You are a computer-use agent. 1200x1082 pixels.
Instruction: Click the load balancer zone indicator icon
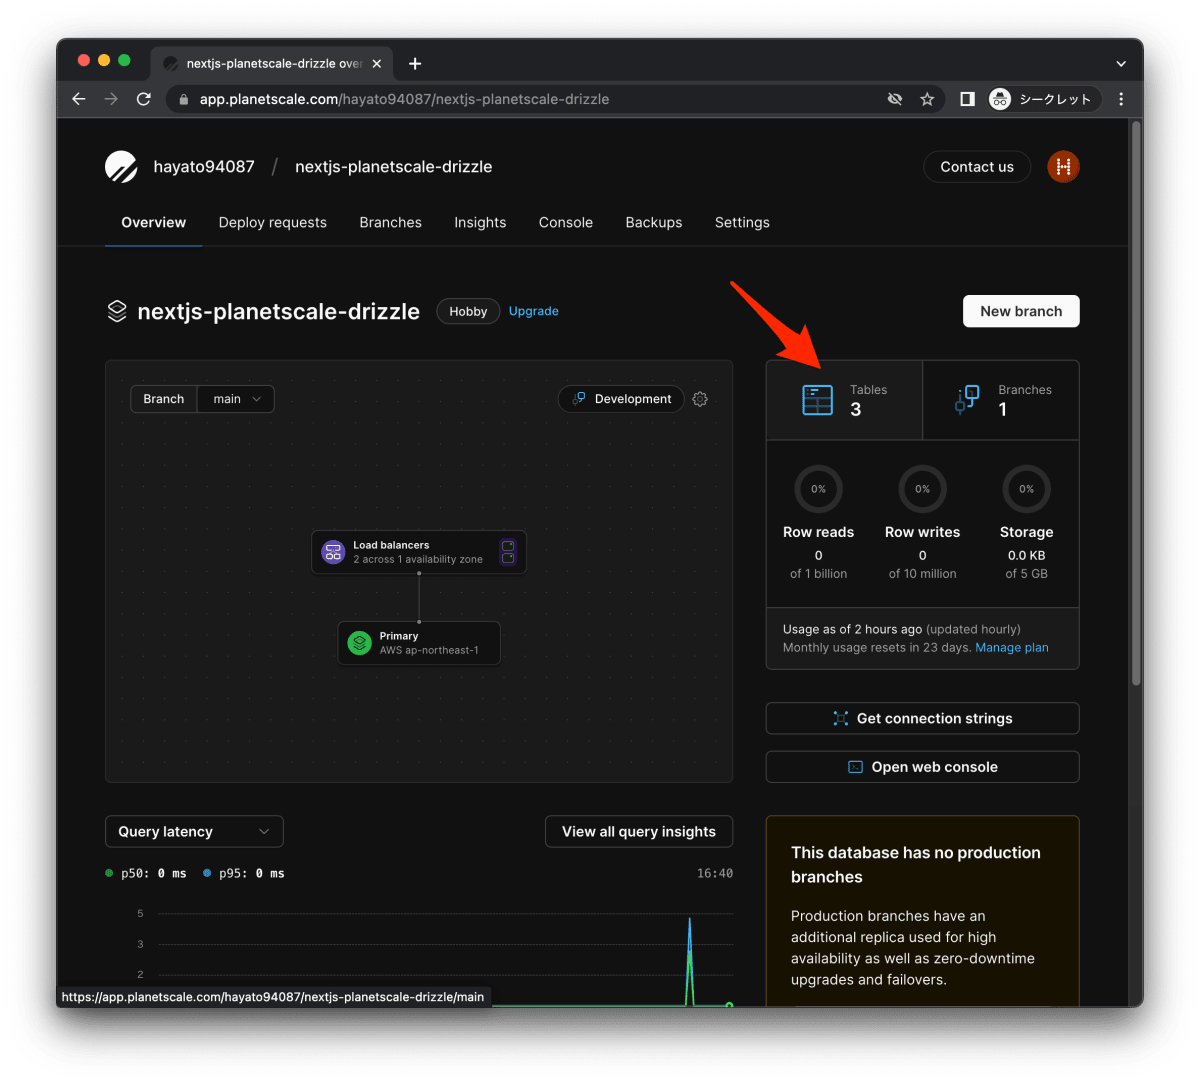pyautogui.click(x=508, y=552)
